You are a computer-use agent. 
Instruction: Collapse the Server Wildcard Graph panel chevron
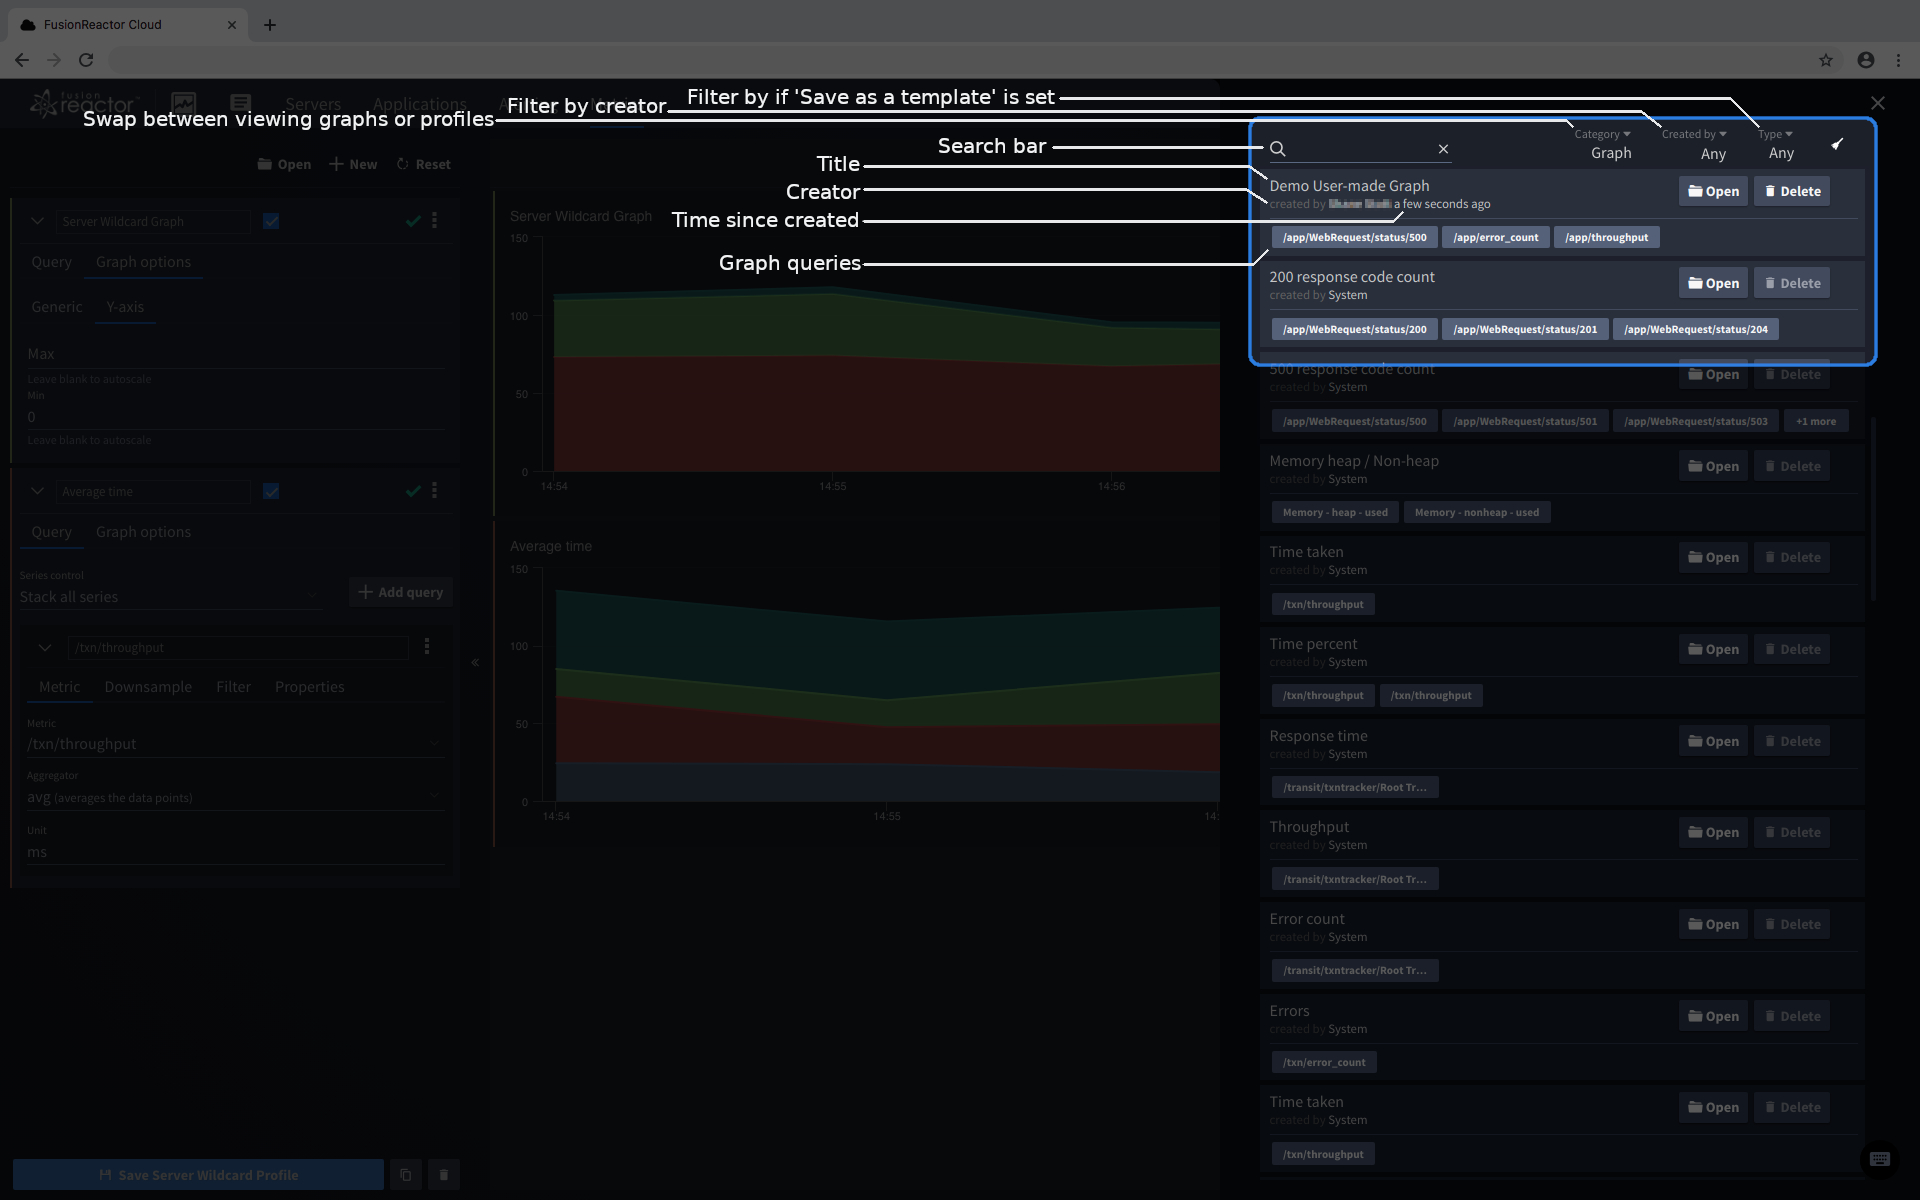pyautogui.click(x=37, y=221)
